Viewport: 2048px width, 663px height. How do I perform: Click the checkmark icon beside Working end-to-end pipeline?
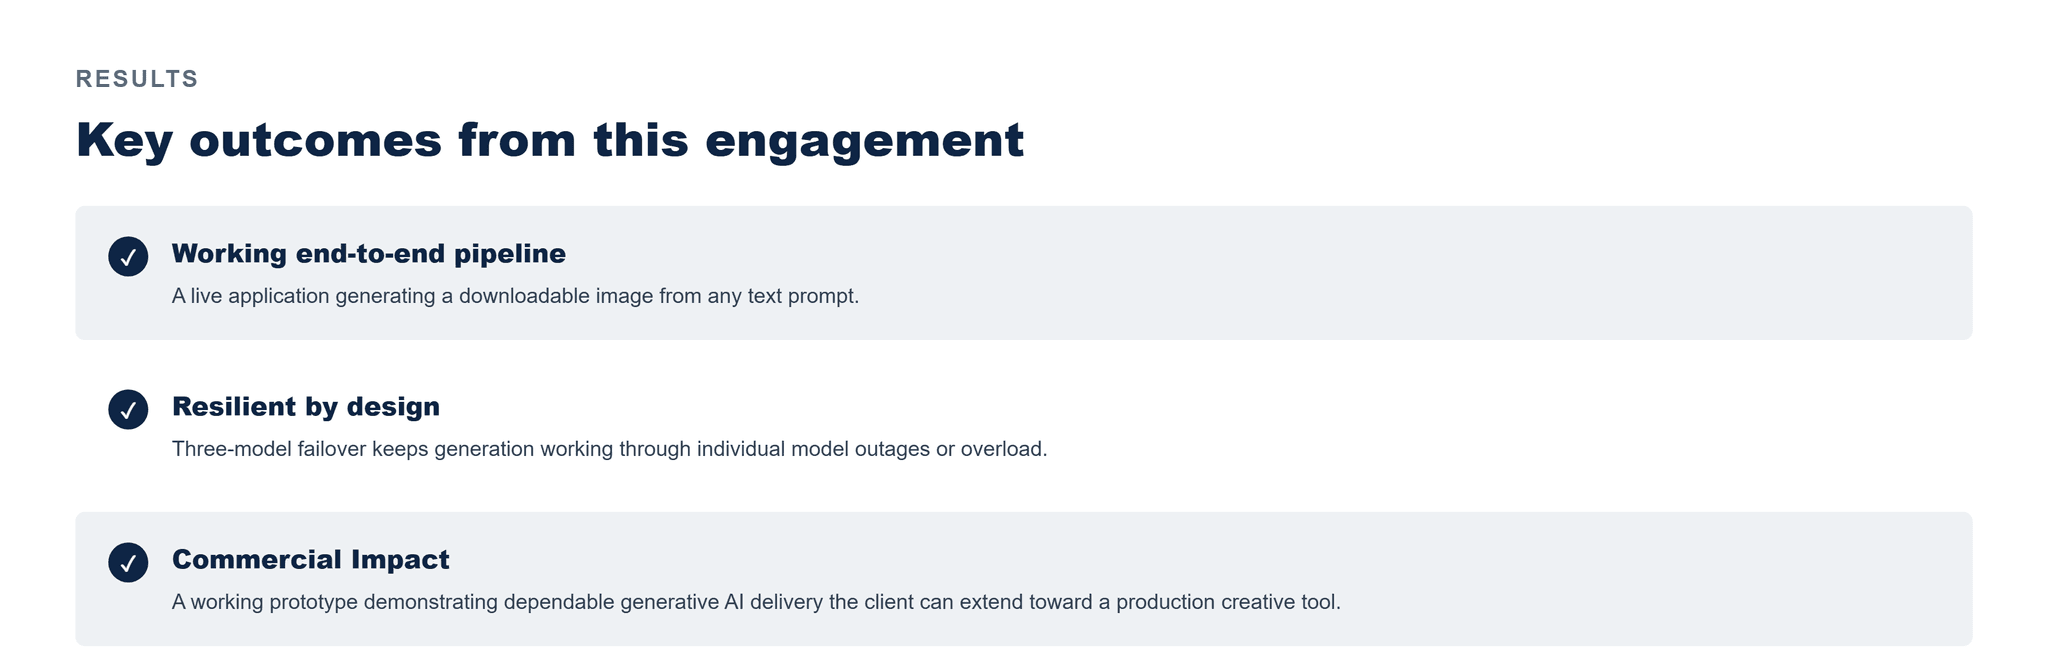click(x=128, y=257)
